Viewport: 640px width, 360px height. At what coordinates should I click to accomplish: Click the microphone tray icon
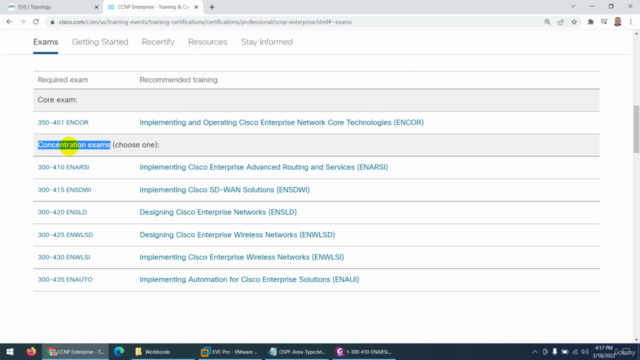(x=555, y=352)
